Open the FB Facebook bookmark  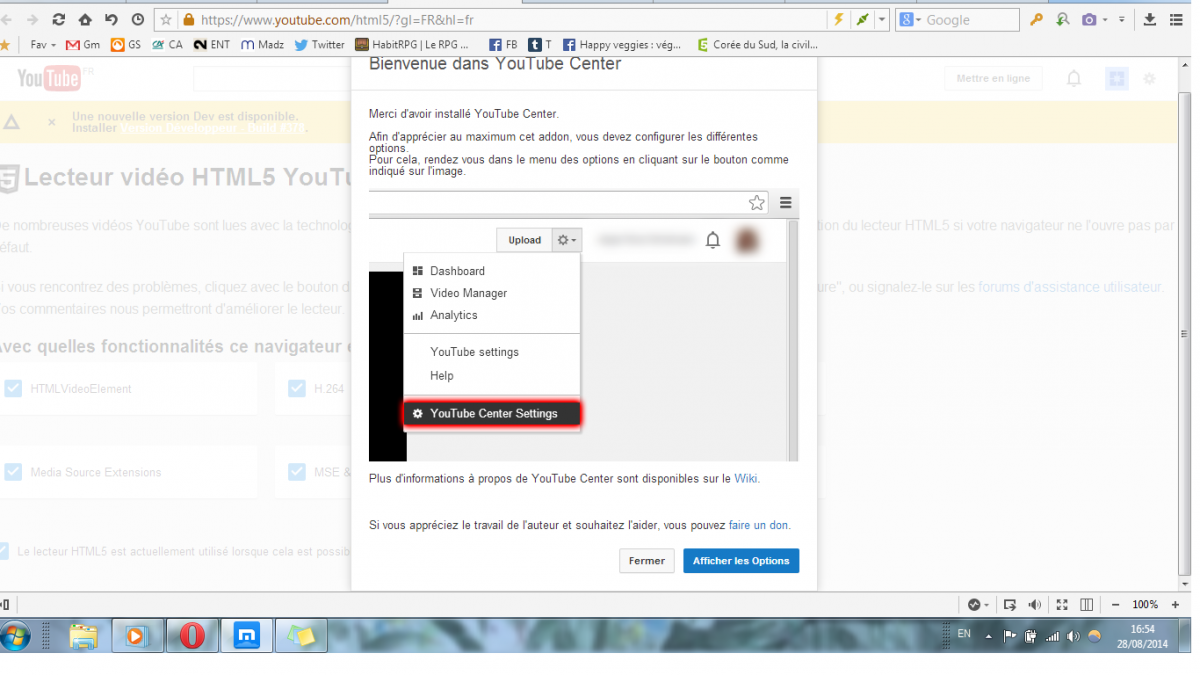(503, 45)
